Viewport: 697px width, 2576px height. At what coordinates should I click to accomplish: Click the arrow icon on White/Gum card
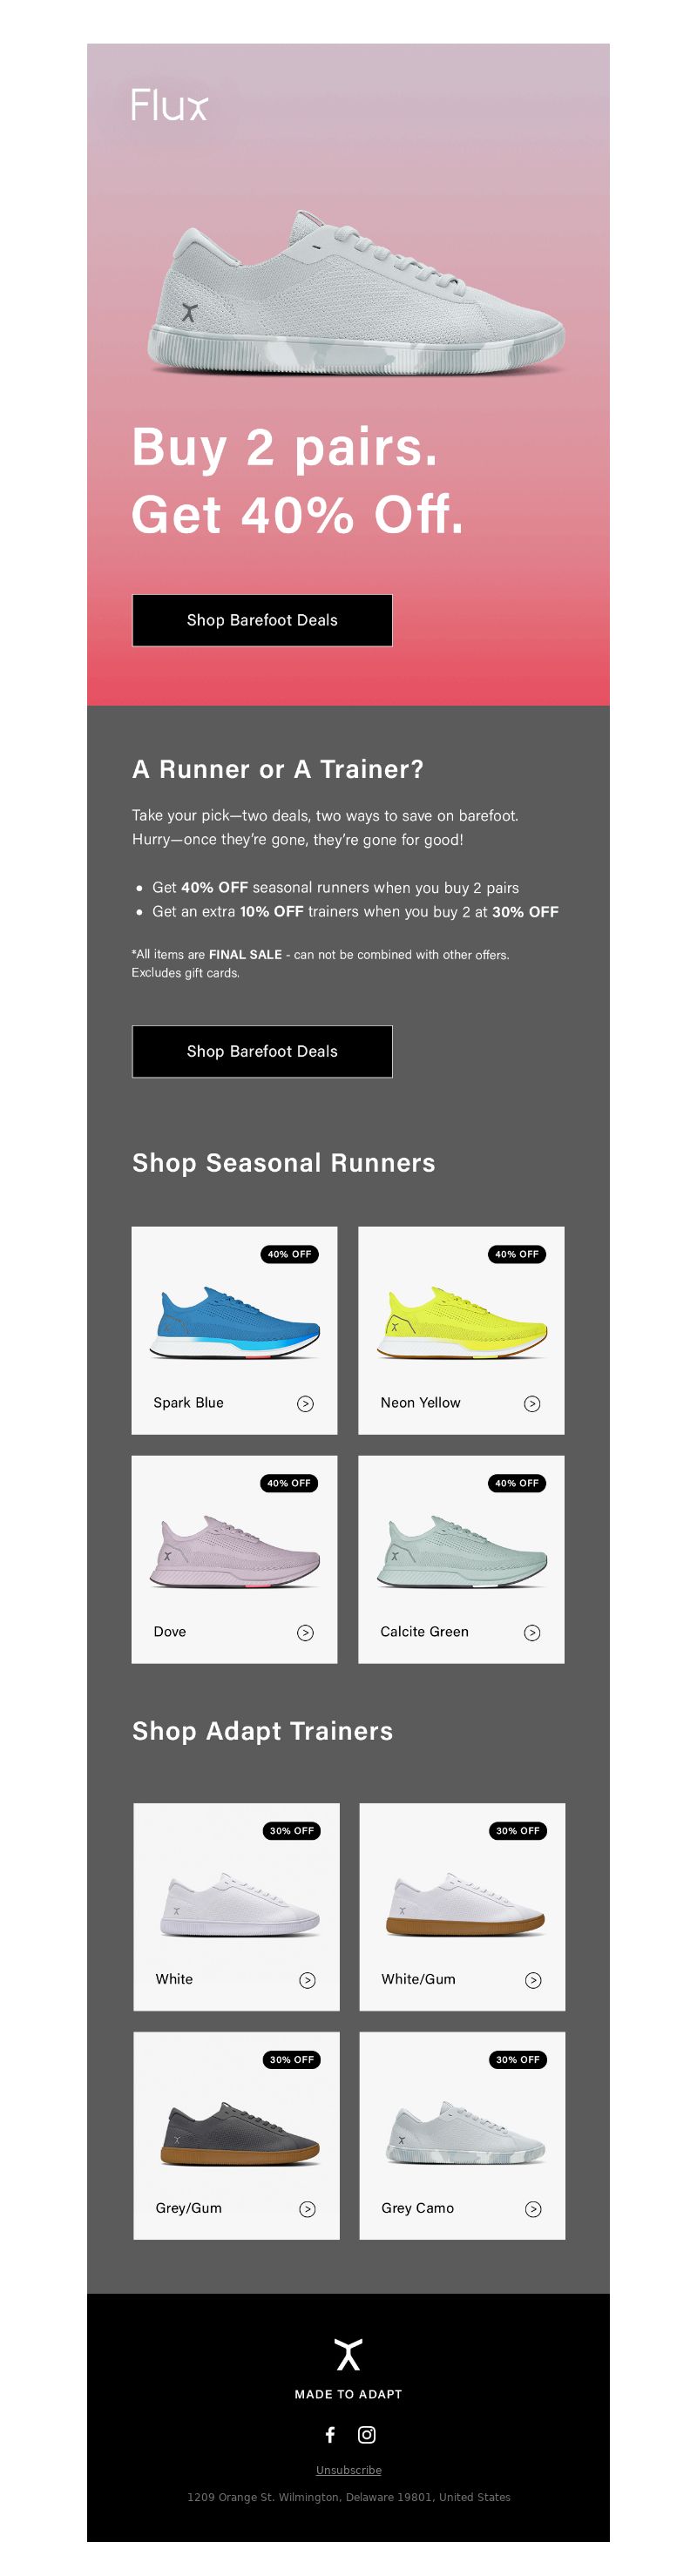click(534, 1979)
